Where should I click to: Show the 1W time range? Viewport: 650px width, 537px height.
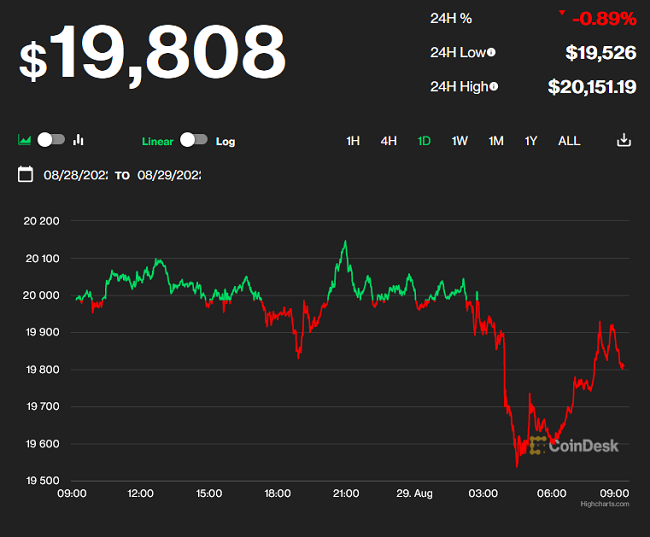point(460,141)
